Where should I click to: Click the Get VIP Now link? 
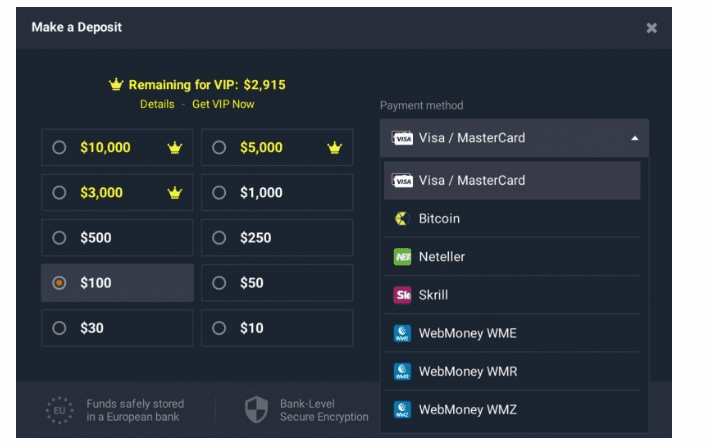(223, 104)
